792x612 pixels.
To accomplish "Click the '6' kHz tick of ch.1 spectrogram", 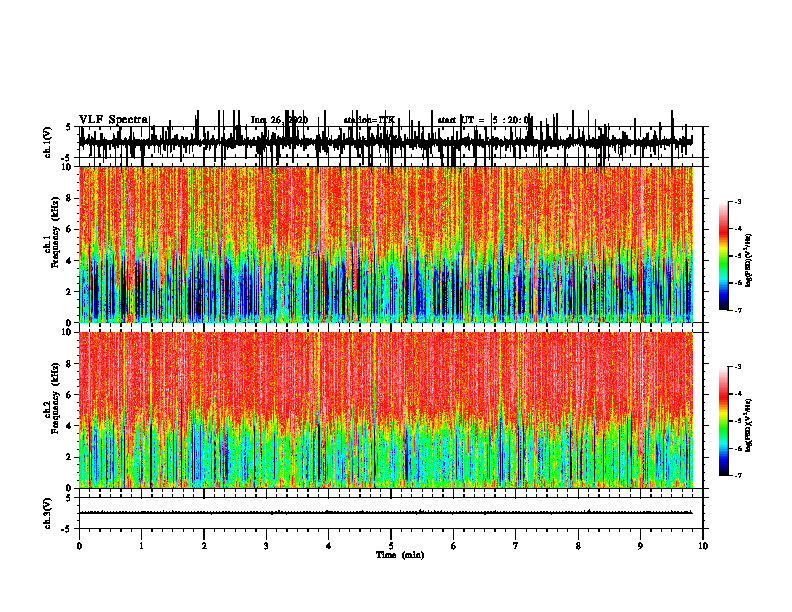I will point(69,230).
